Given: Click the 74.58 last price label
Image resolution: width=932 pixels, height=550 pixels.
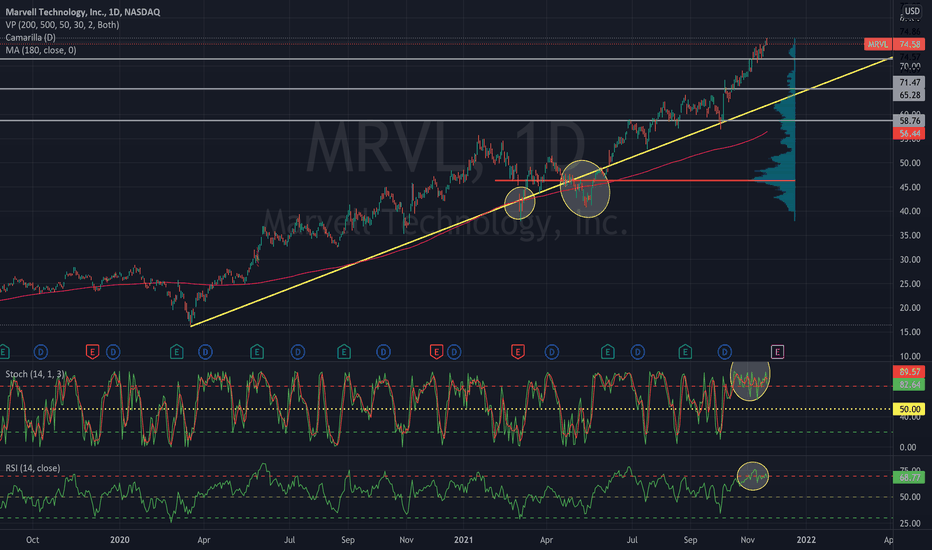Looking at the screenshot, I should [x=909, y=45].
